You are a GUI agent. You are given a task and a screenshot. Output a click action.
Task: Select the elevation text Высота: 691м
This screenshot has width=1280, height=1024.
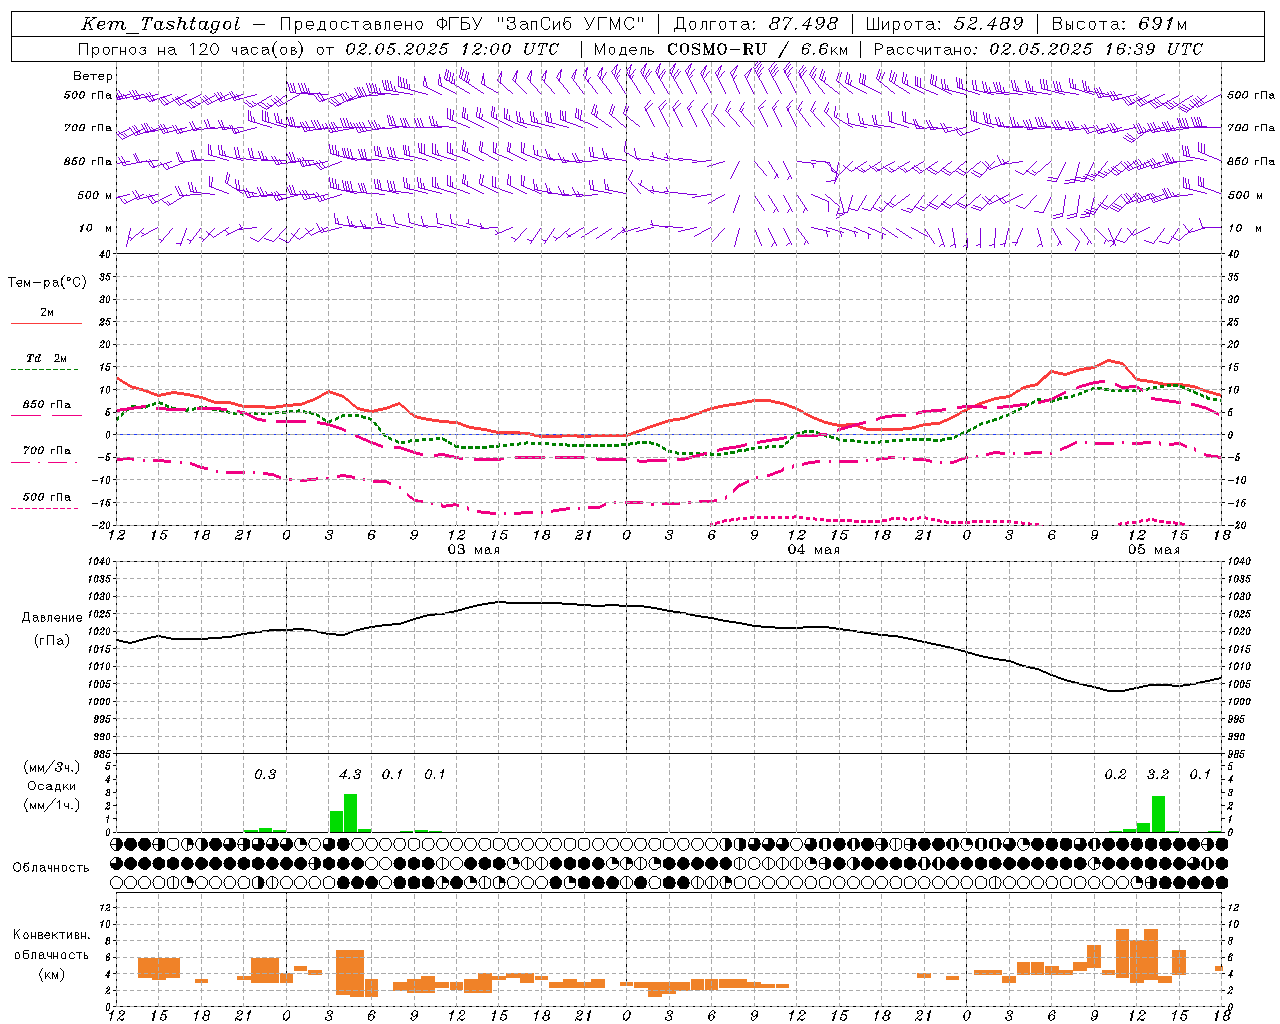(1119, 24)
